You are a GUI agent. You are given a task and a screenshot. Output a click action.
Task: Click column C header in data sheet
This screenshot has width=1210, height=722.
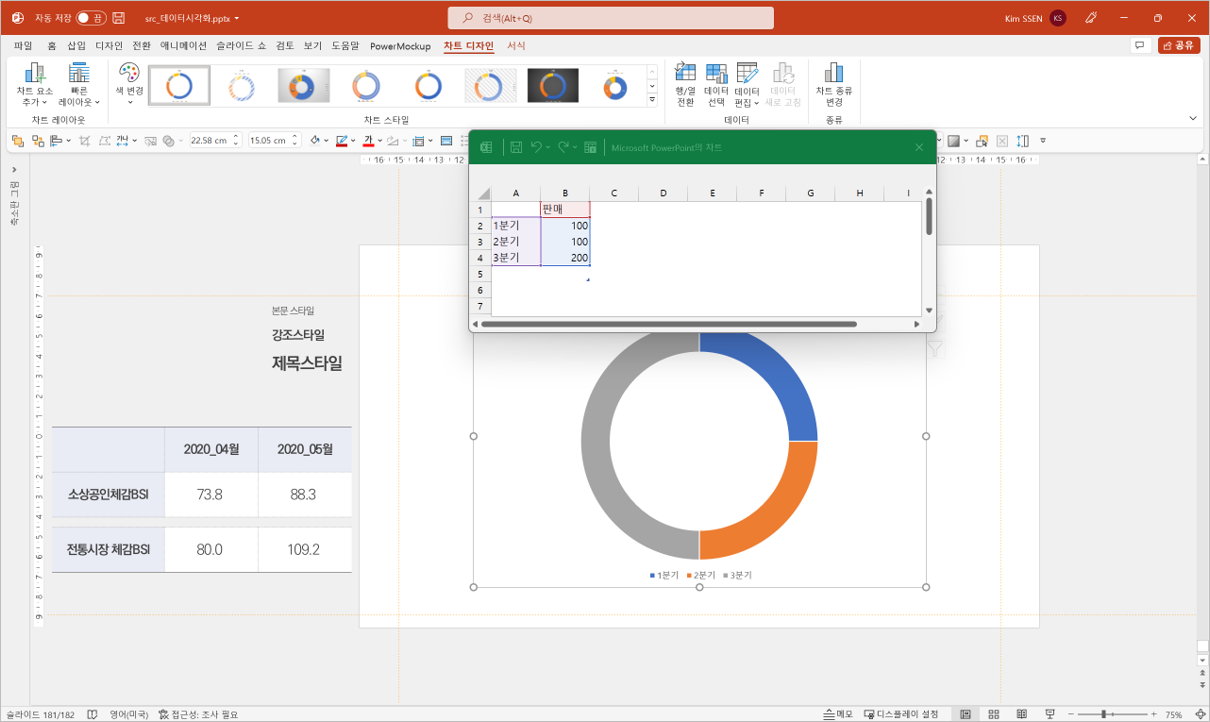(x=614, y=193)
